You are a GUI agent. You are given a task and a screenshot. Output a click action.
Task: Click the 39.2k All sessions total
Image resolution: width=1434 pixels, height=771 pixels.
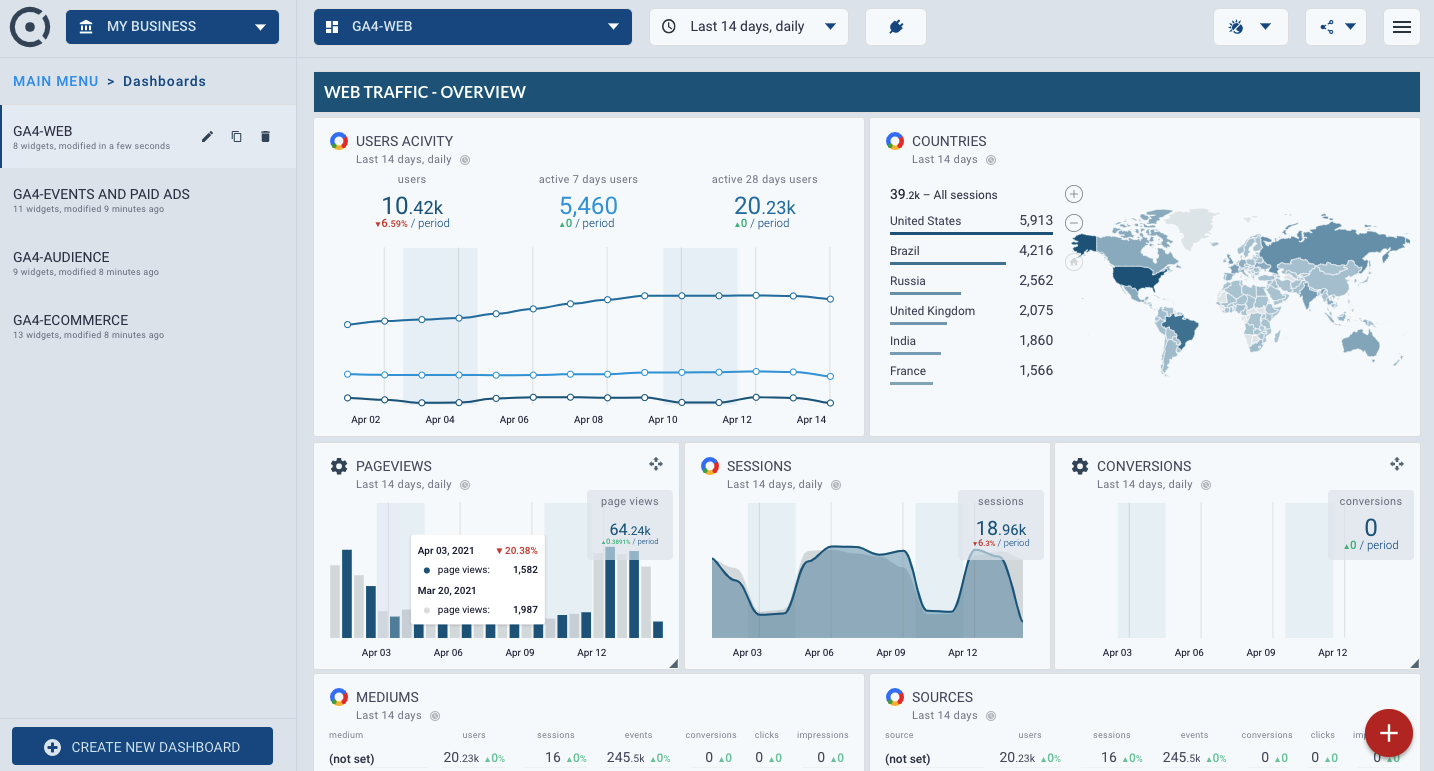944,195
